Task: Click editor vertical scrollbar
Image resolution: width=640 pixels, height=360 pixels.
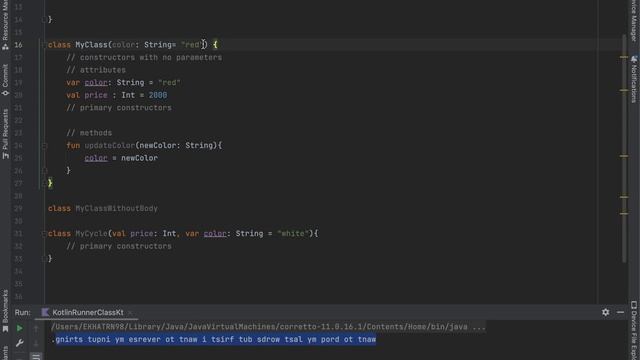Action: click(x=624, y=149)
